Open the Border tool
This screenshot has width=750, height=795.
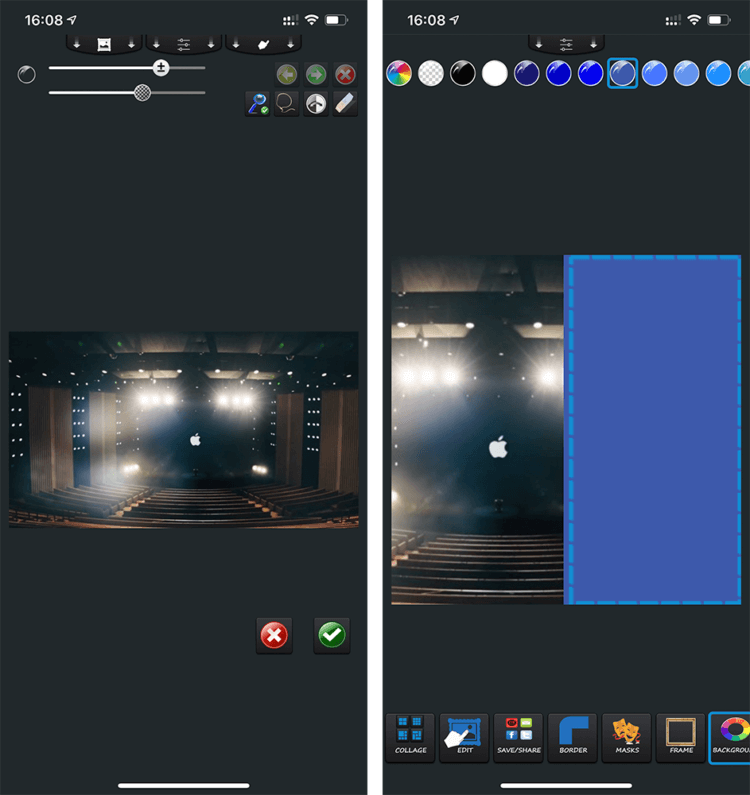coord(573,738)
